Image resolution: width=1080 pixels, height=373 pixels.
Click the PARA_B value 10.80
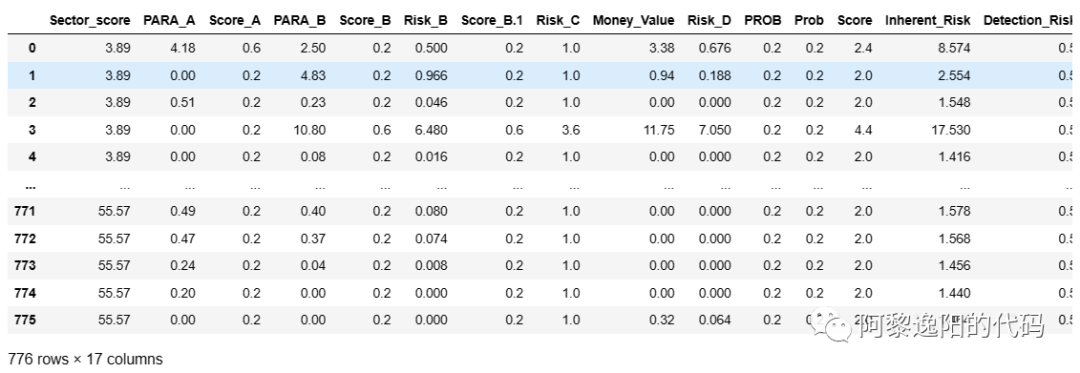coord(313,130)
